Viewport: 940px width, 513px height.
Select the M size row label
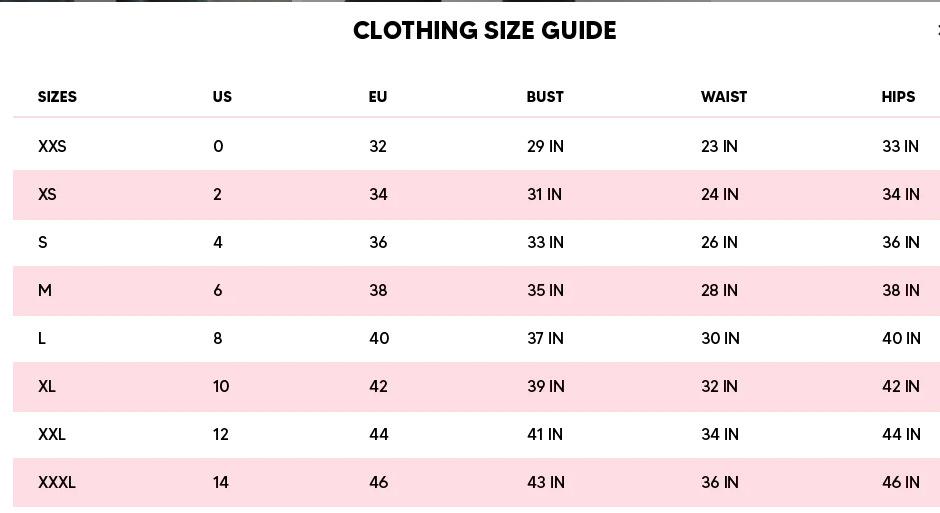tap(45, 290)
